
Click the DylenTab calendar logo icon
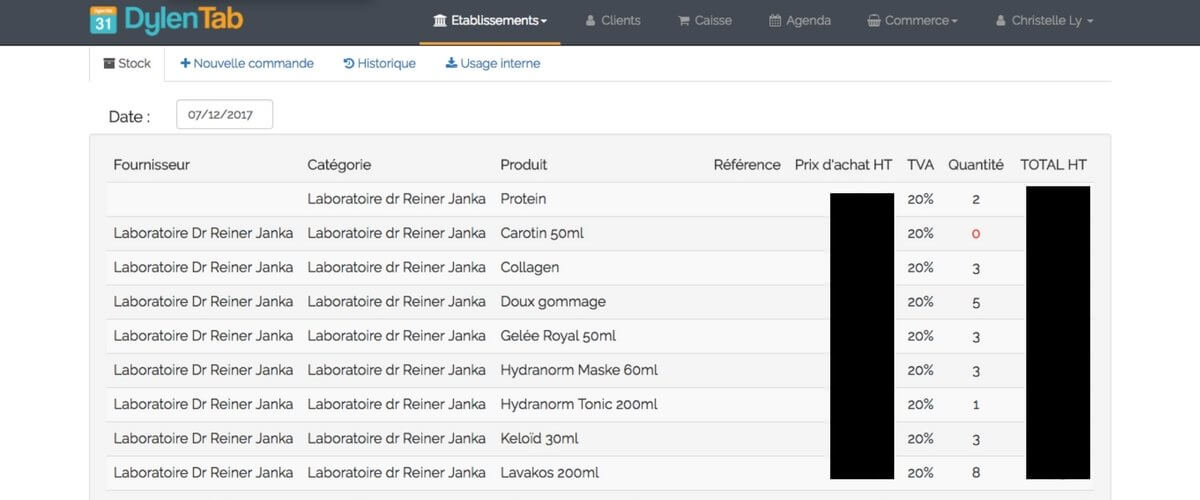(x=101, y=19)
